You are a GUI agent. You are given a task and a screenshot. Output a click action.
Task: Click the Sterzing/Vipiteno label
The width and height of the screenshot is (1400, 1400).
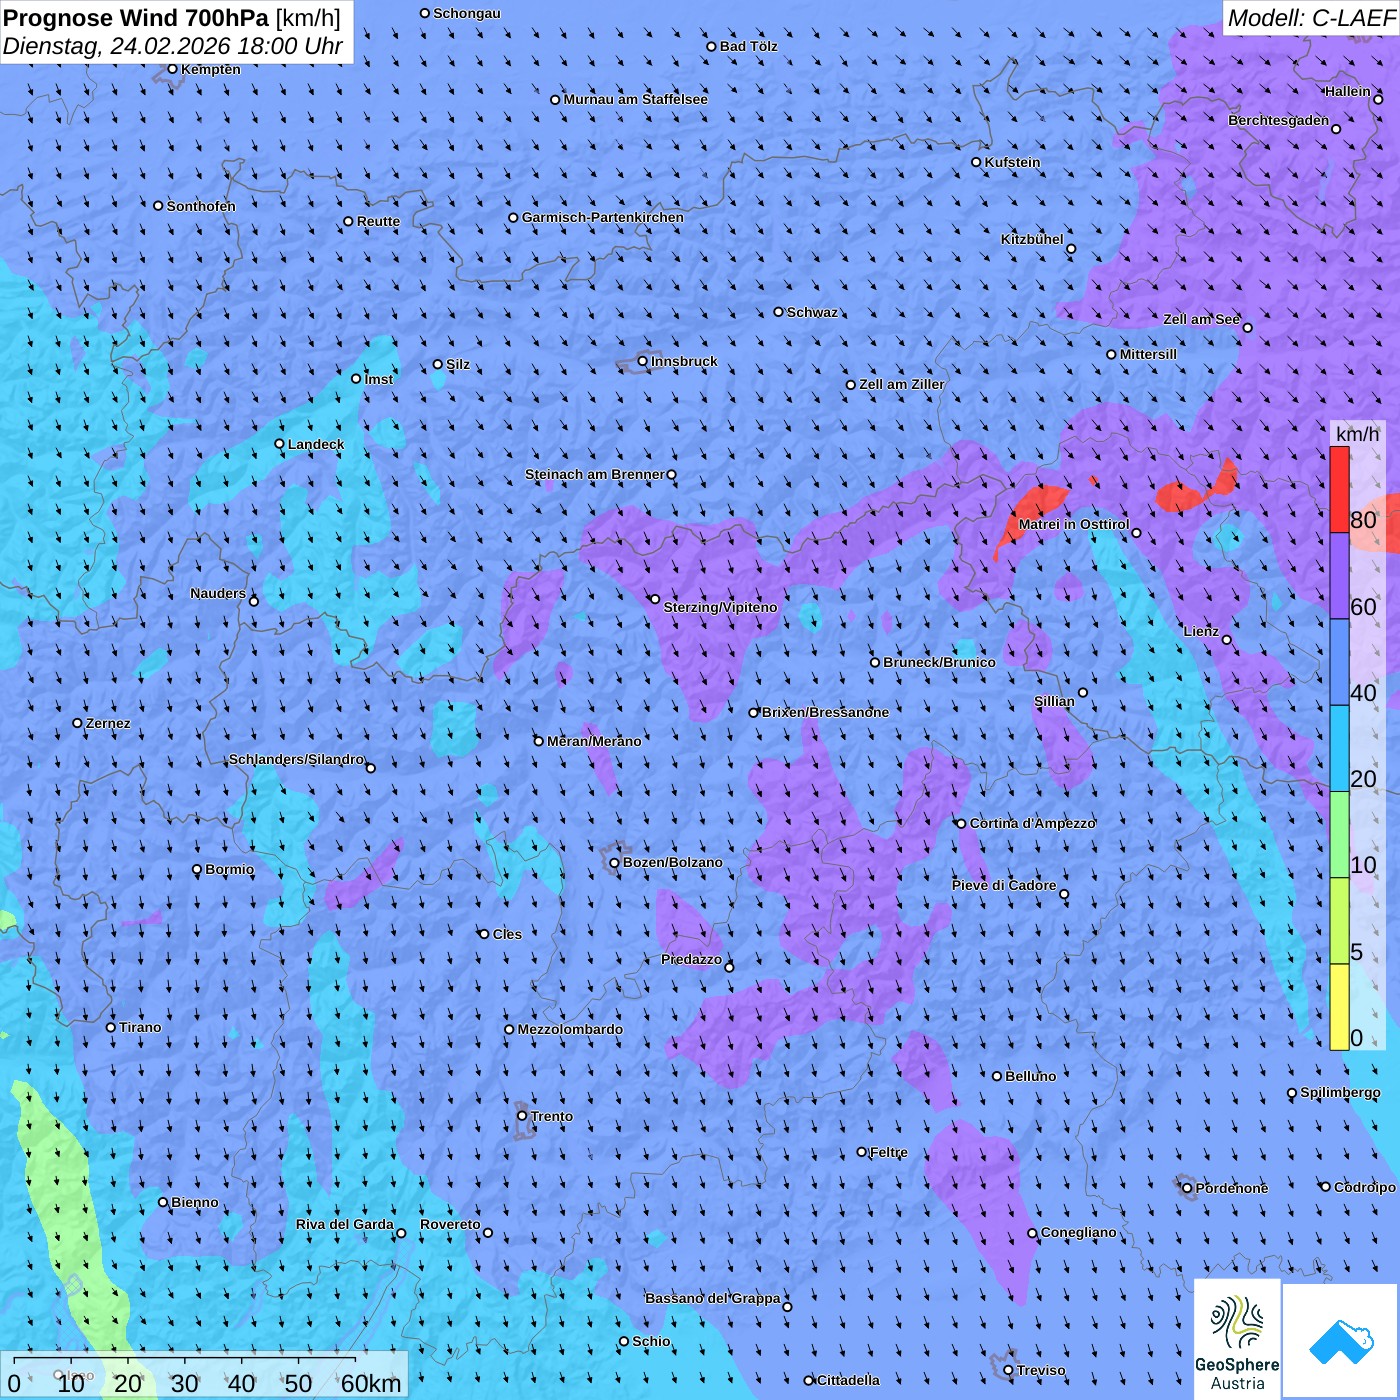pos(720,607)
